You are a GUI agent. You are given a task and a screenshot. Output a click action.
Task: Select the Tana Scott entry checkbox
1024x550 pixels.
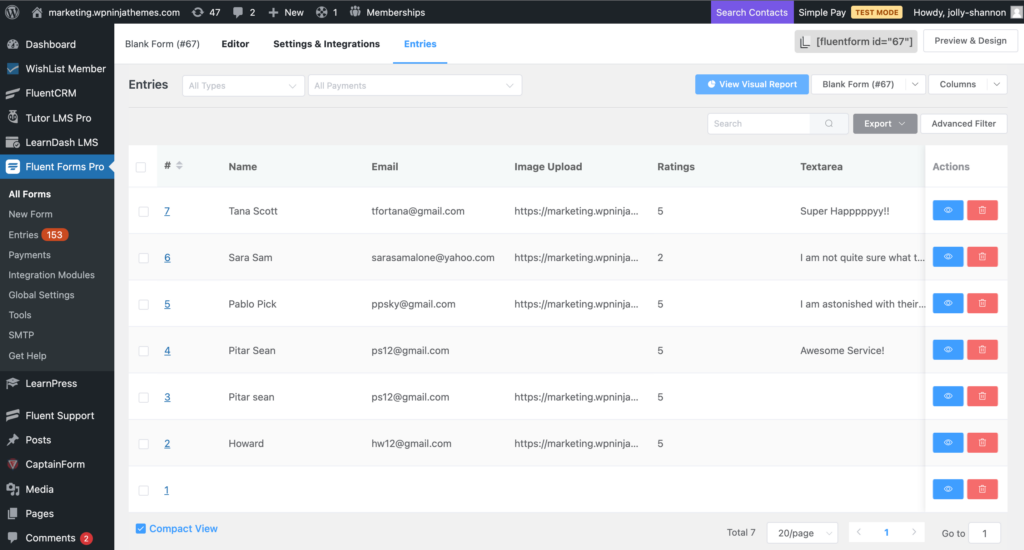pyautogui.click(x=144, y=212)
